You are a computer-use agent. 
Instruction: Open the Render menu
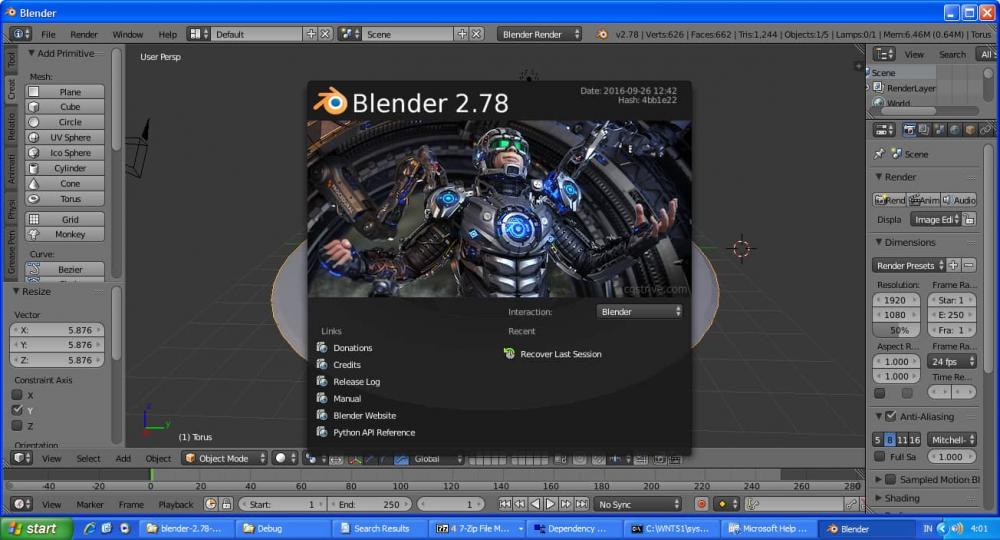coord(84,34)
